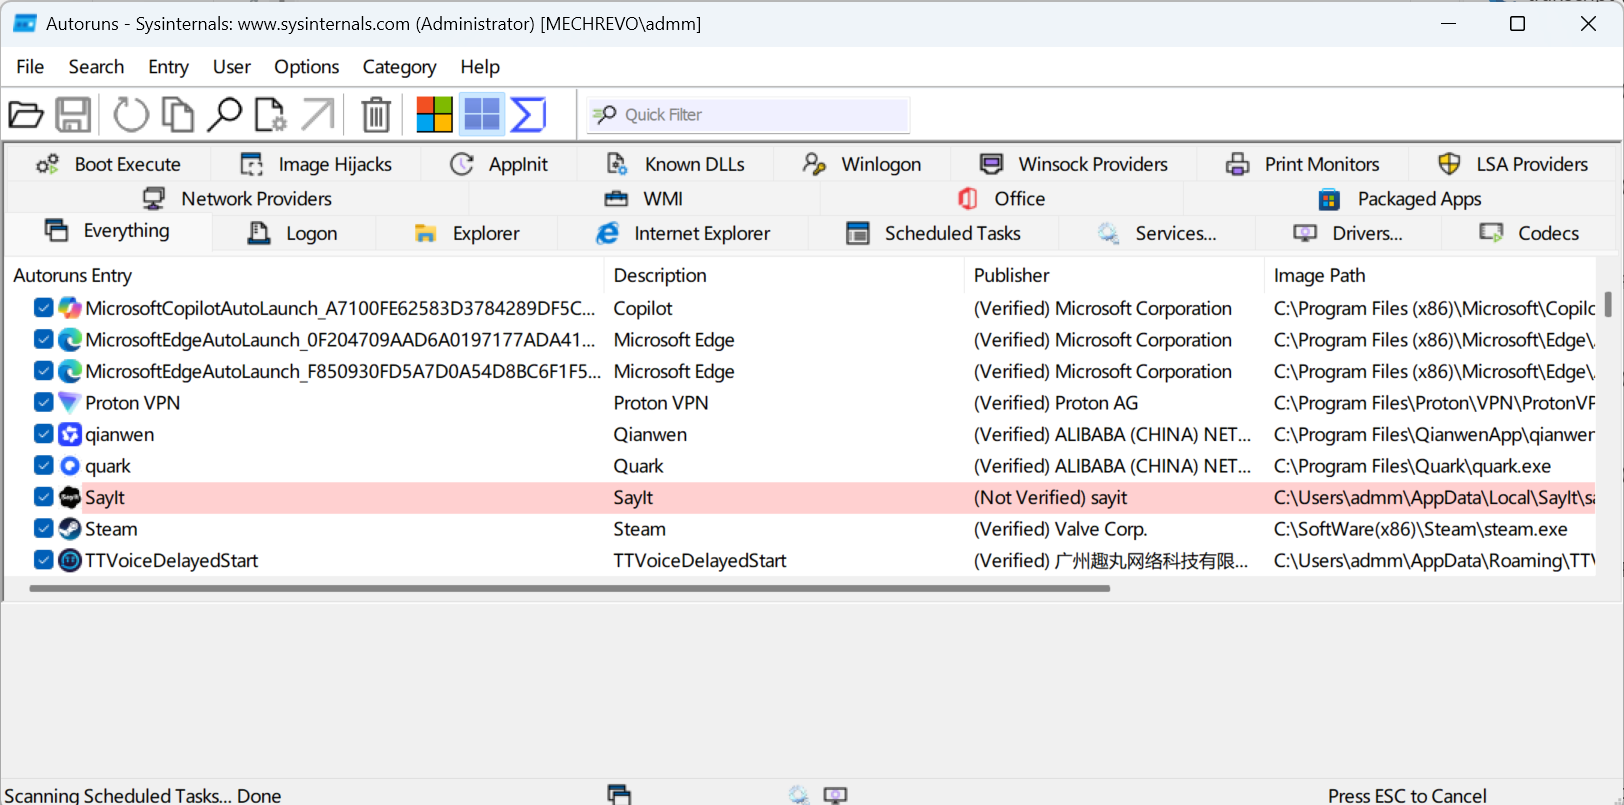Click the Find magnifier toolbar icon
This screenshot has width=1624, height=805.
[x=224, y=115]
